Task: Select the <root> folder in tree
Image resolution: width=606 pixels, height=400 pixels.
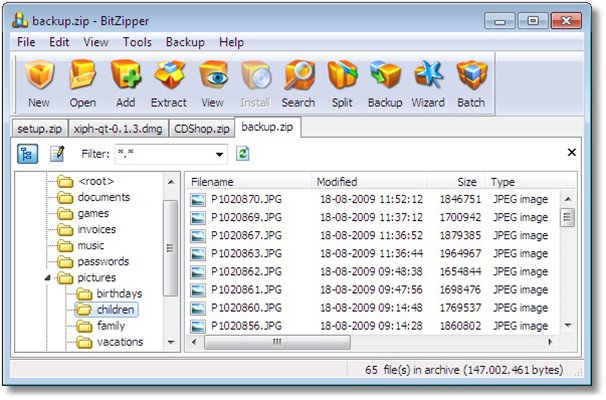Action: click(96, 181)
